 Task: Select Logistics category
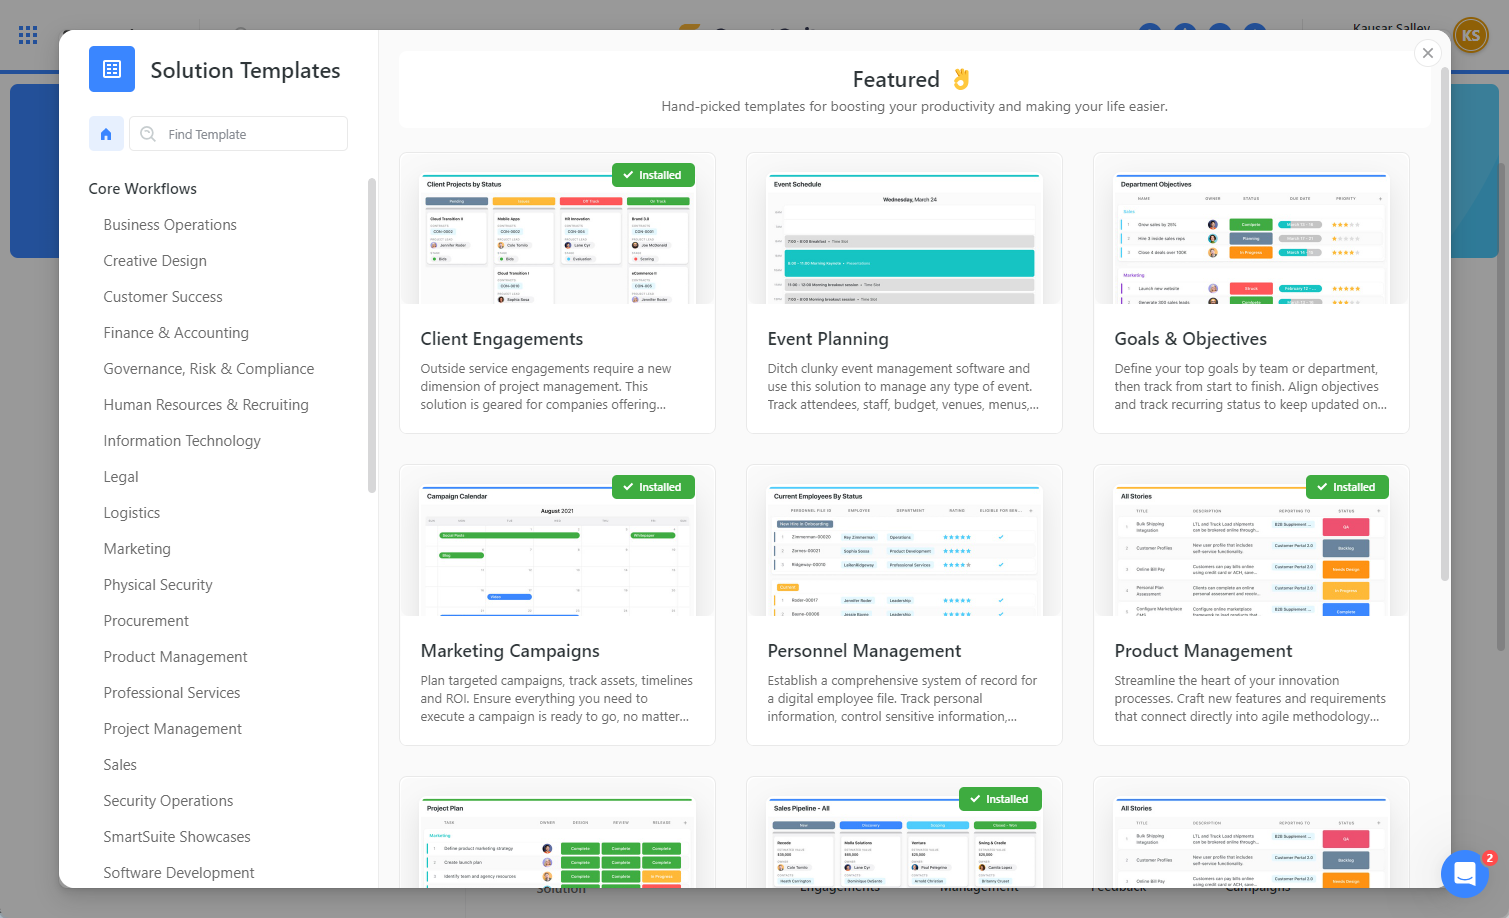pyautogui.click(x=132, y=513)
